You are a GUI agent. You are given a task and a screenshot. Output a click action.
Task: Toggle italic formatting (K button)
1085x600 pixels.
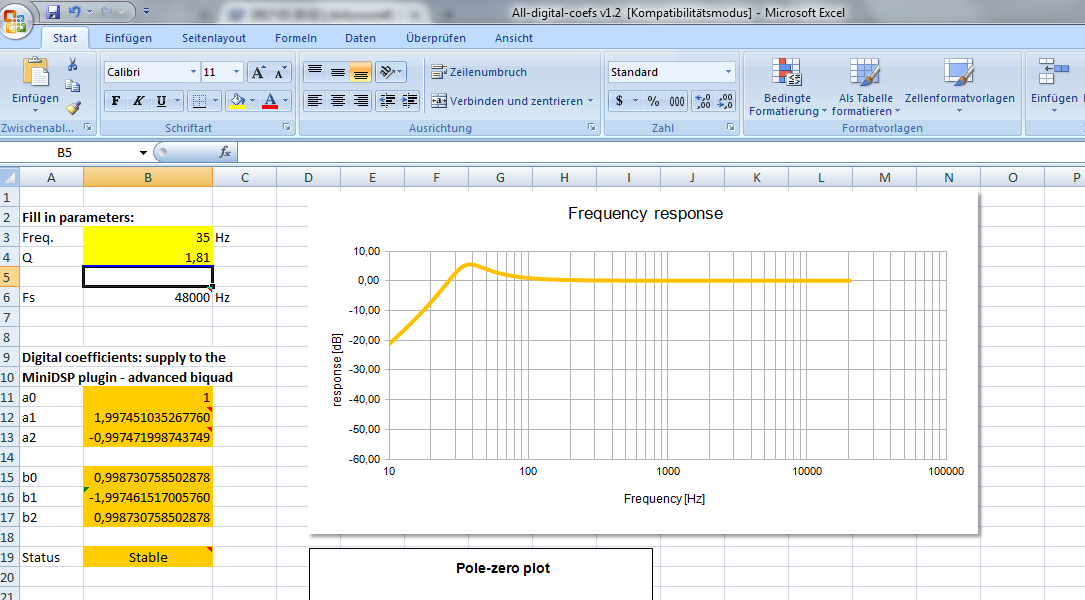(139, 101)
